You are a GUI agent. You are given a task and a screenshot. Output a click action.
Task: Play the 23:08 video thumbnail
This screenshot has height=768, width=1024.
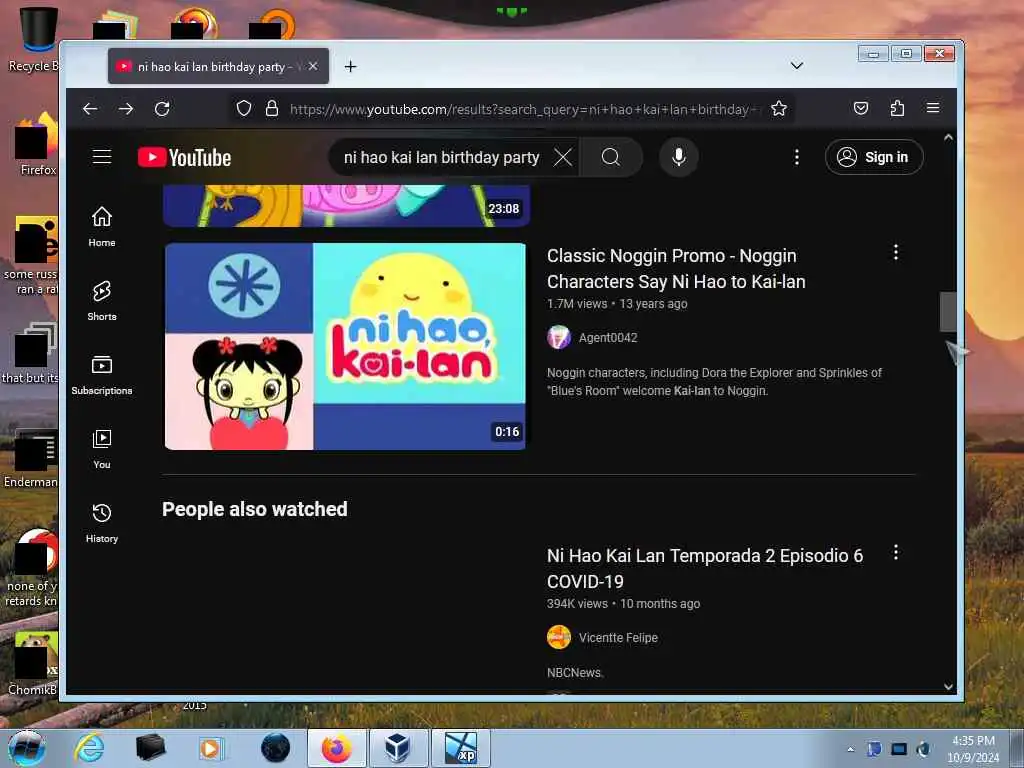pyautogui.click(x=346, y=205)
